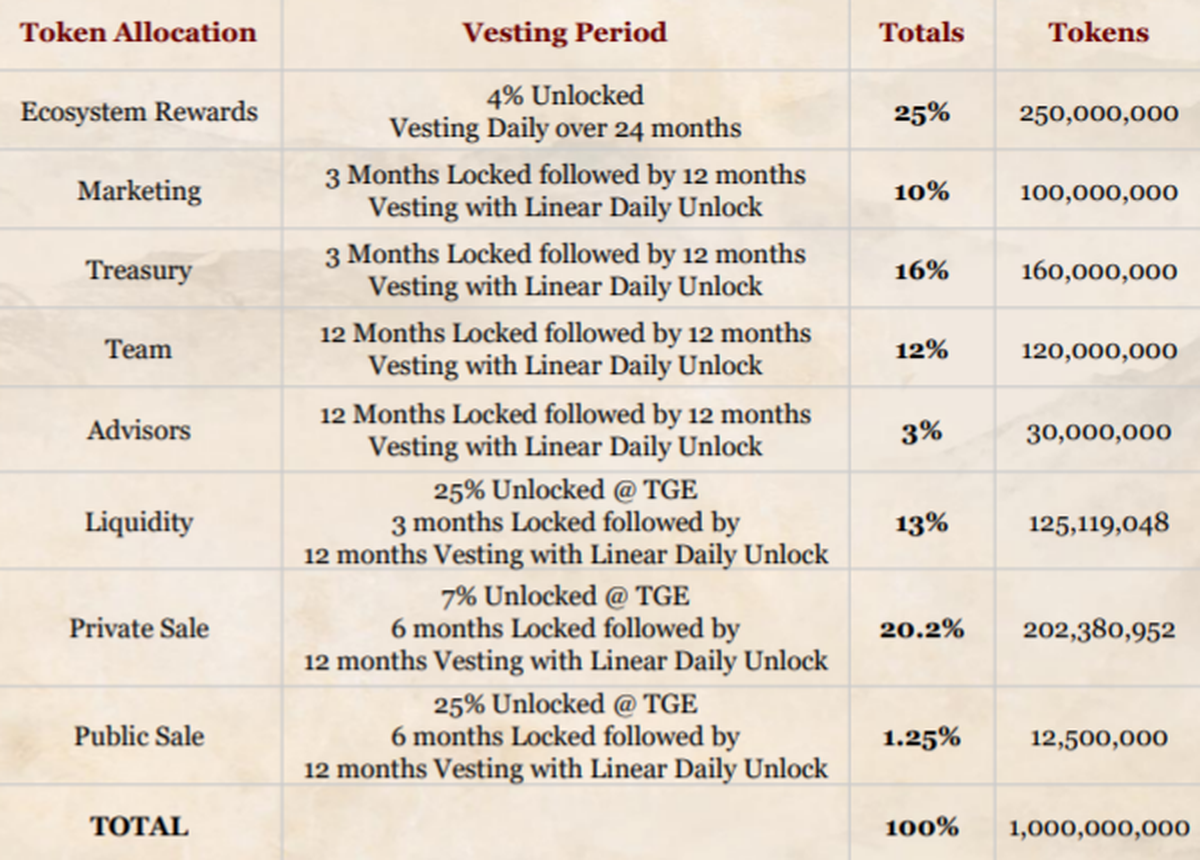Image resolution: width=1200 pixels, height=860 pixels.
Task: Click the 20.2% totals cell
Action: tap(921, 629)
